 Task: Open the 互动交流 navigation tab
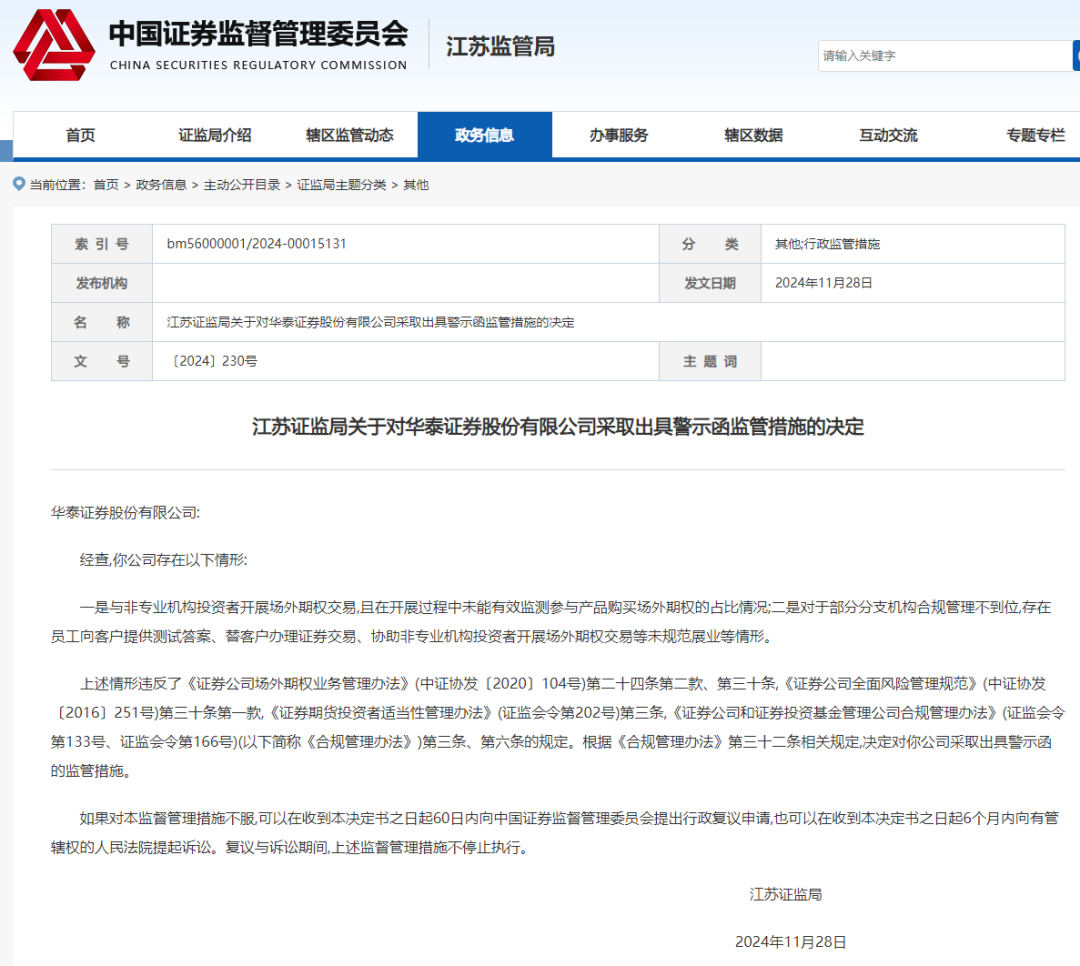point(889,135)
